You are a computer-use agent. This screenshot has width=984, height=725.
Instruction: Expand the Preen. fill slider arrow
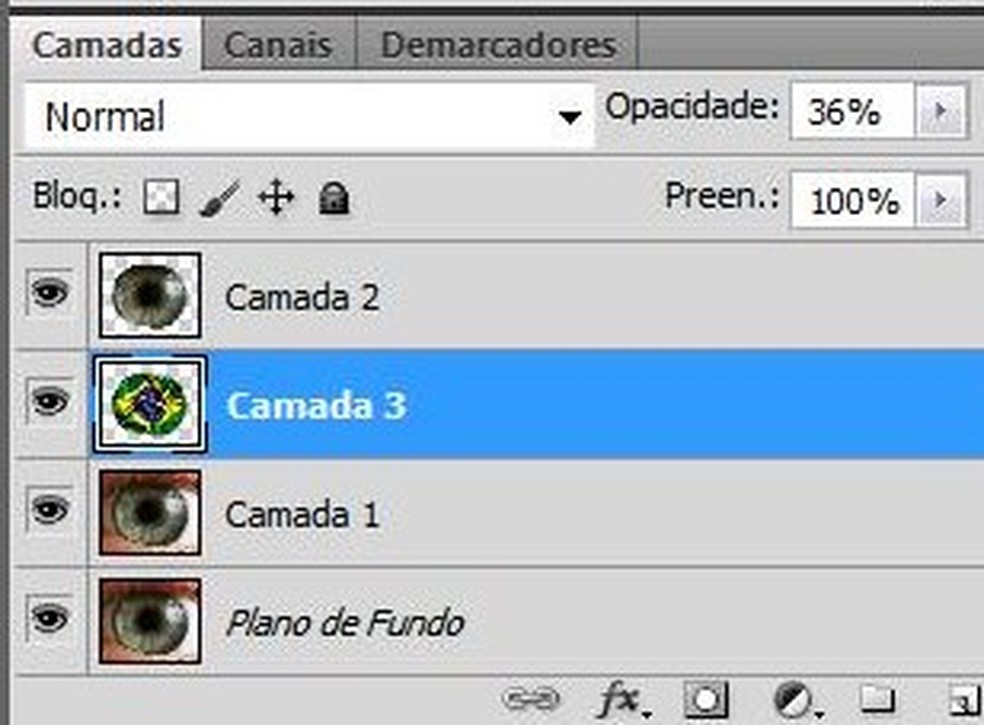click(x=940, y=200)
